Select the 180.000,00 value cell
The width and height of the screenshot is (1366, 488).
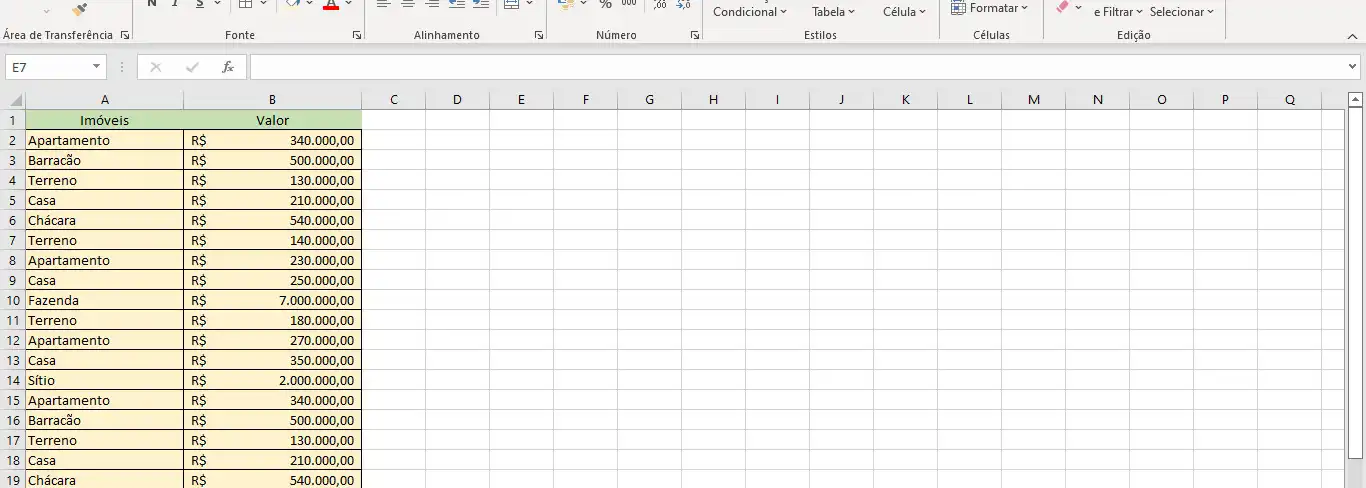(272, 320)
